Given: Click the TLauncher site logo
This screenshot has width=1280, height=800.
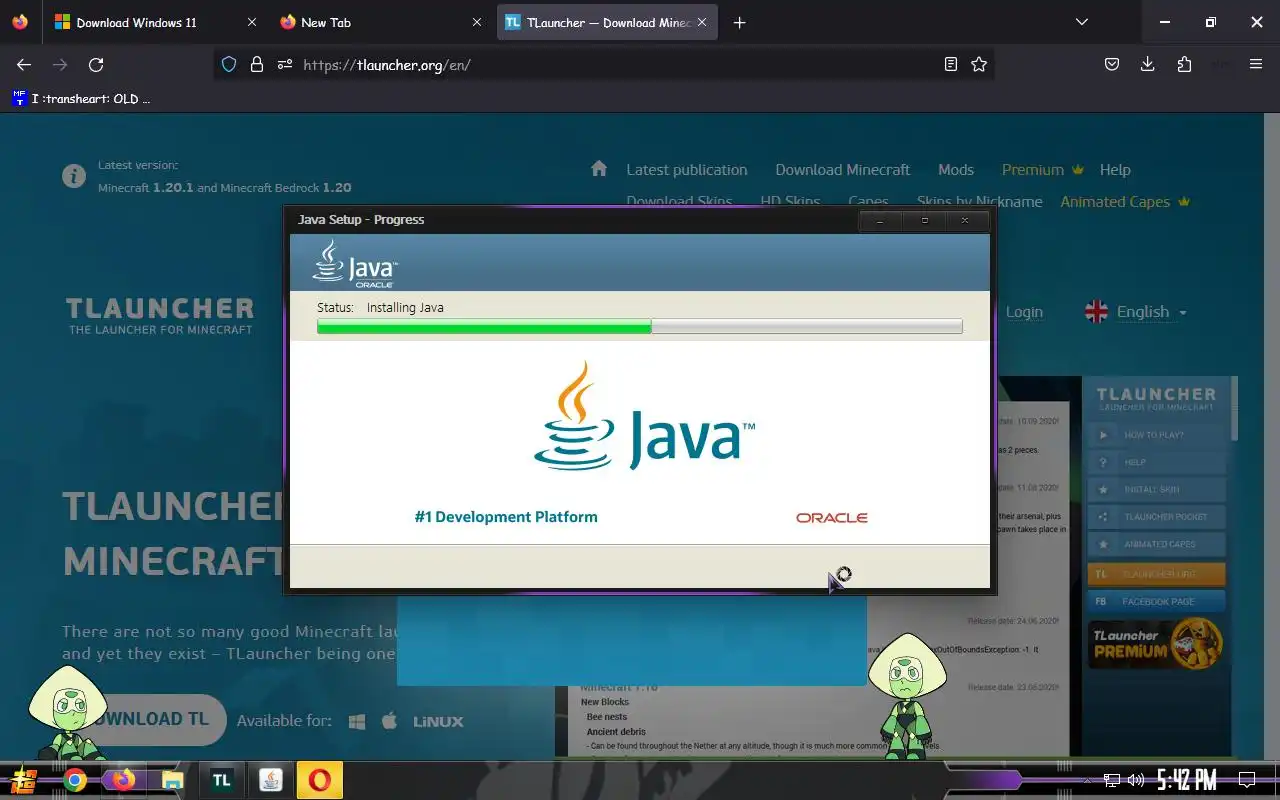Looking at the screenshot, I should pyautogui.click(x=160, y=314).
